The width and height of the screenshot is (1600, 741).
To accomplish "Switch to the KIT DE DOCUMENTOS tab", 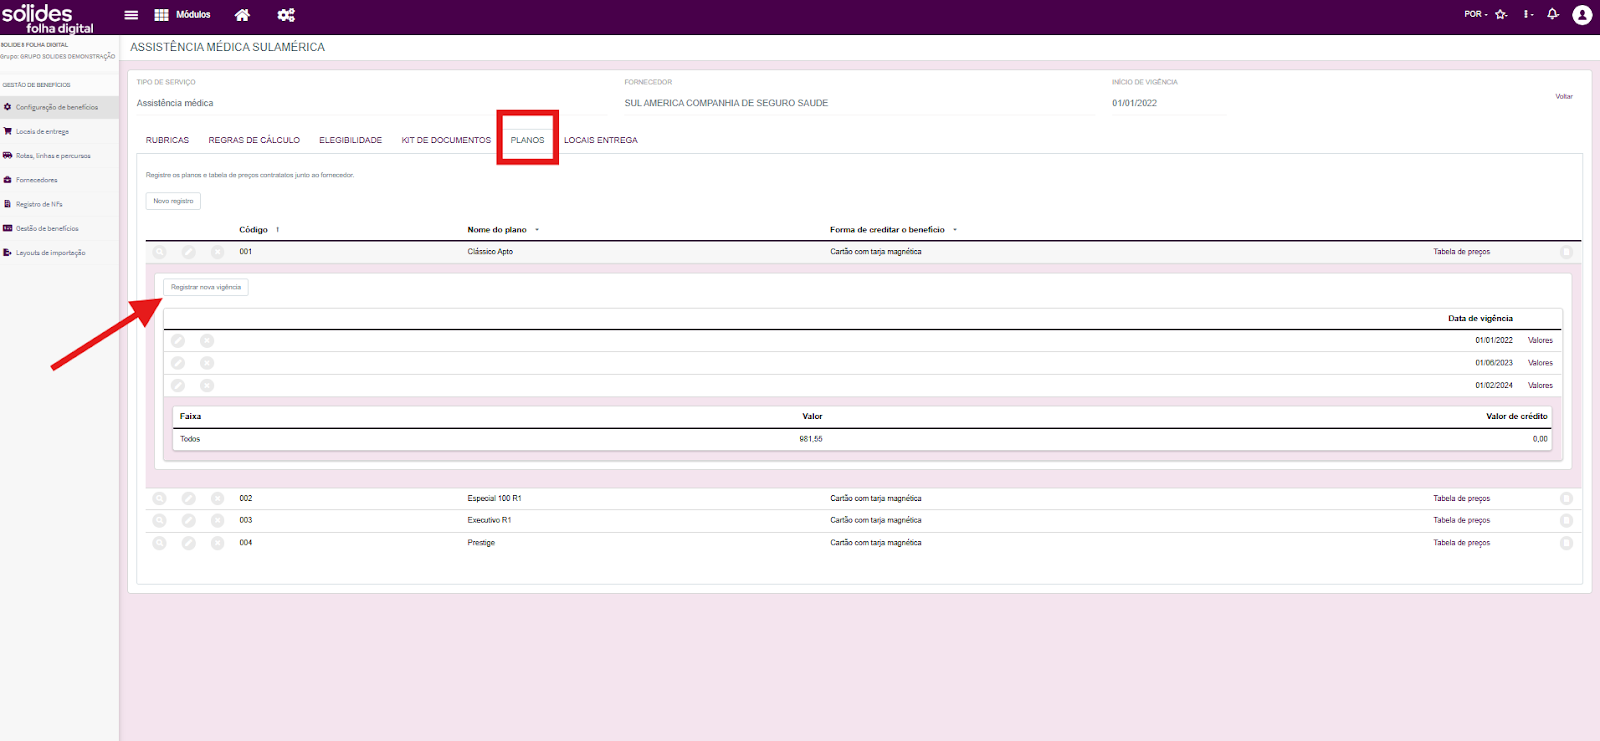I will coord(446,140).
